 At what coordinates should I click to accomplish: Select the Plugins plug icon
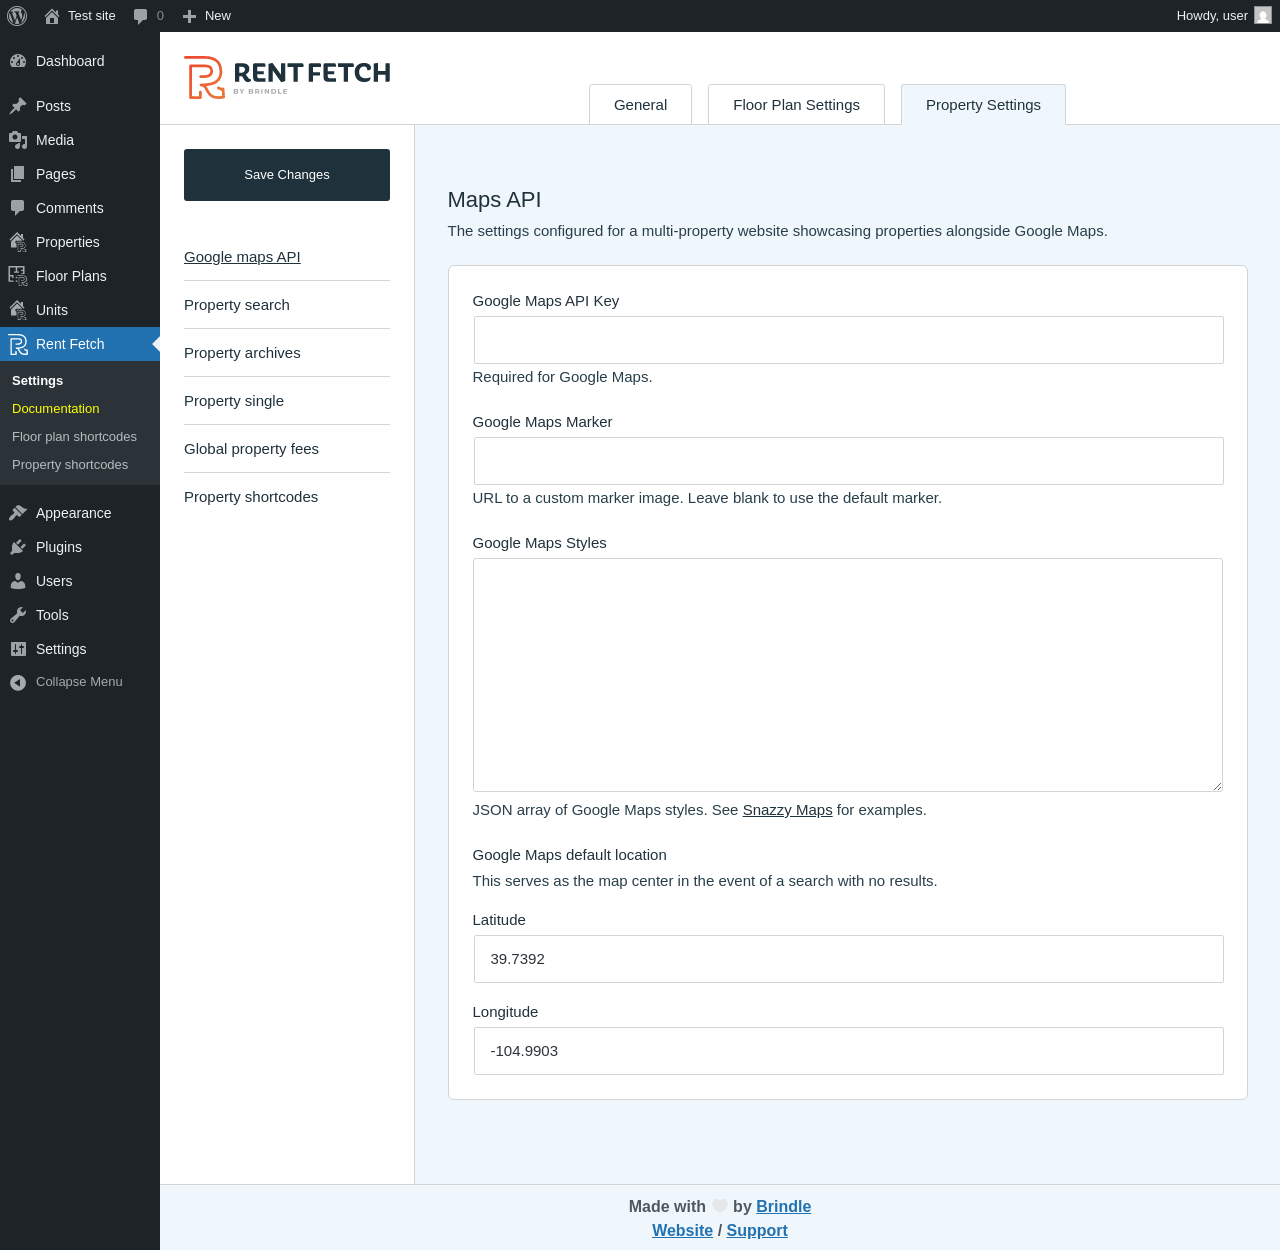[18, 547]
